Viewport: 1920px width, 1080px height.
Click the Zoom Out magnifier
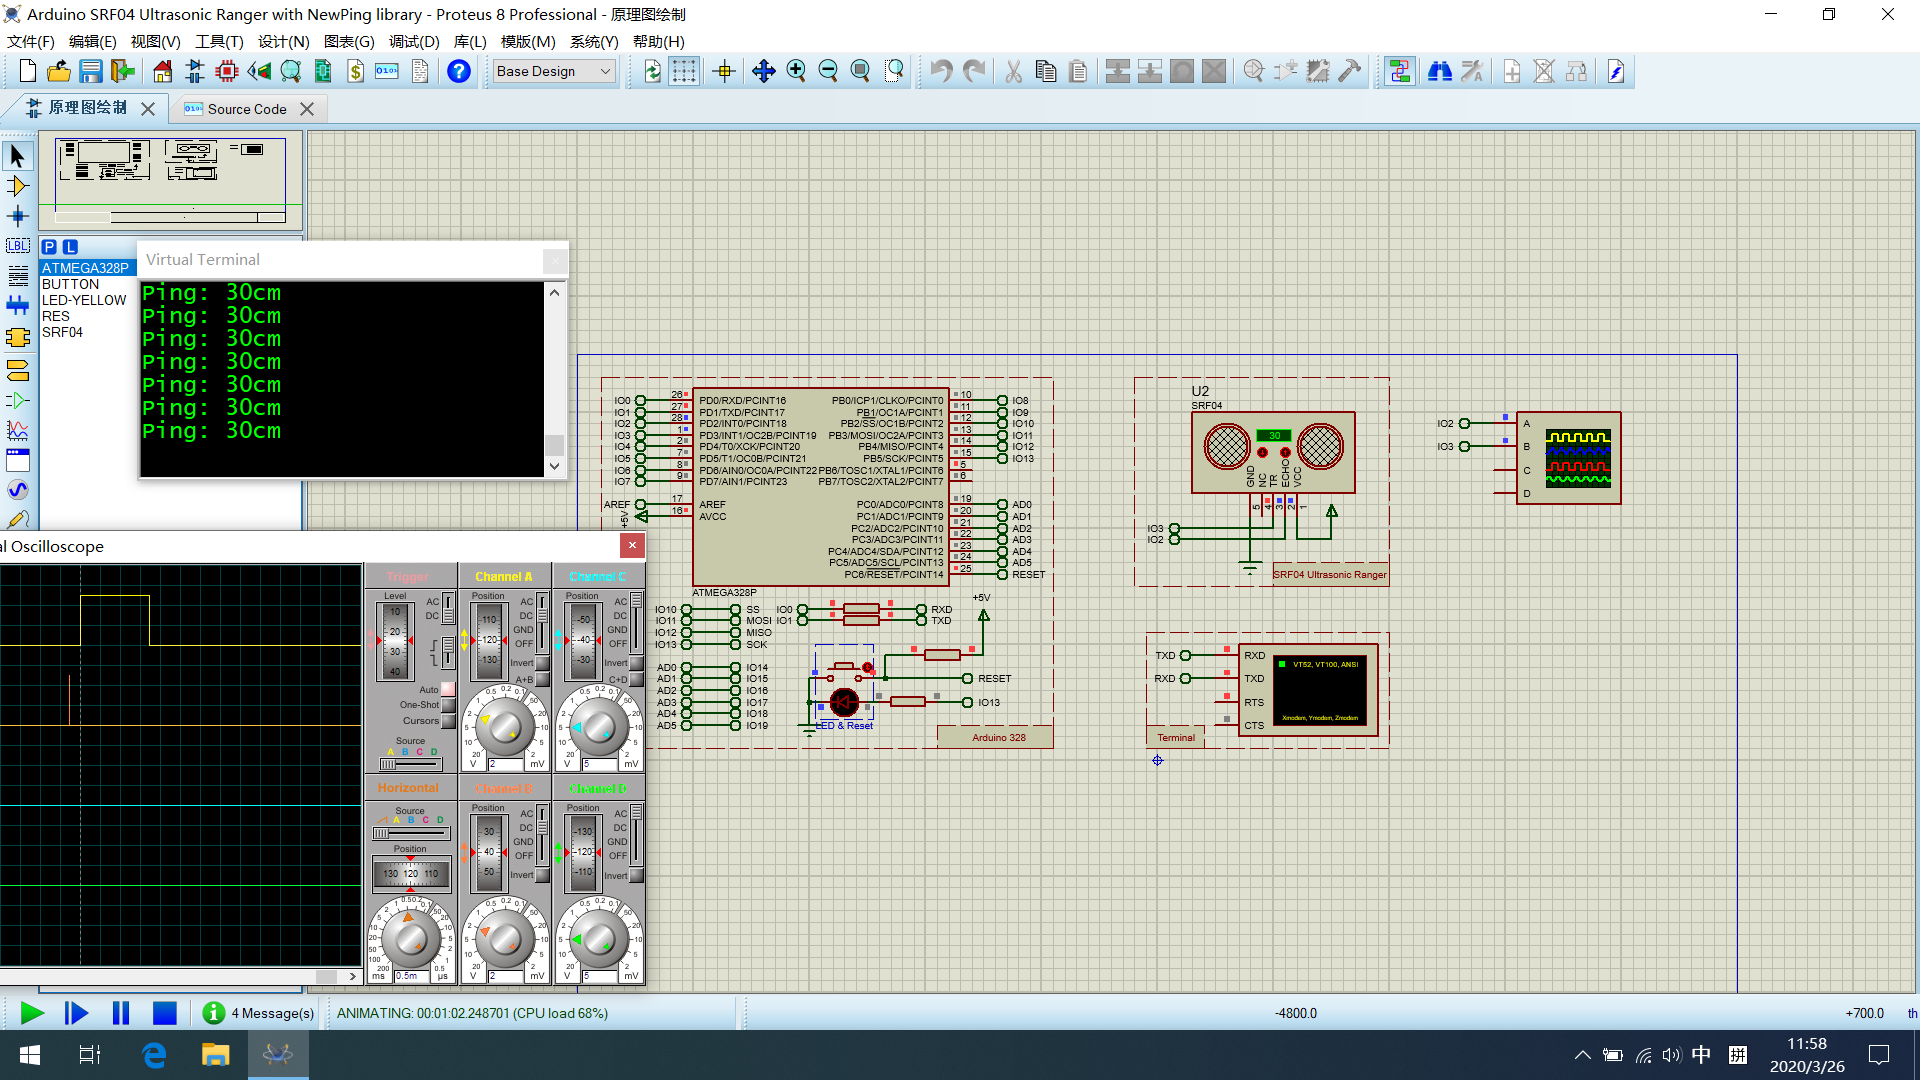point(828,71)
